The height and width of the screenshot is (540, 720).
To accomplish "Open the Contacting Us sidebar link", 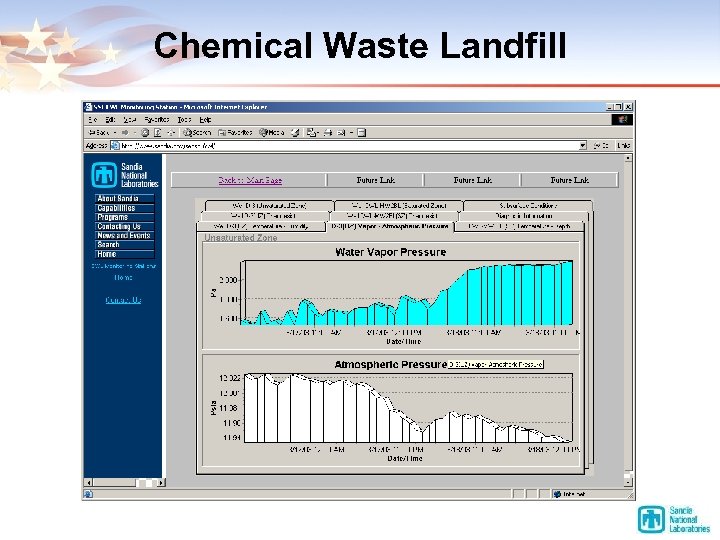I will pos(124,226).
